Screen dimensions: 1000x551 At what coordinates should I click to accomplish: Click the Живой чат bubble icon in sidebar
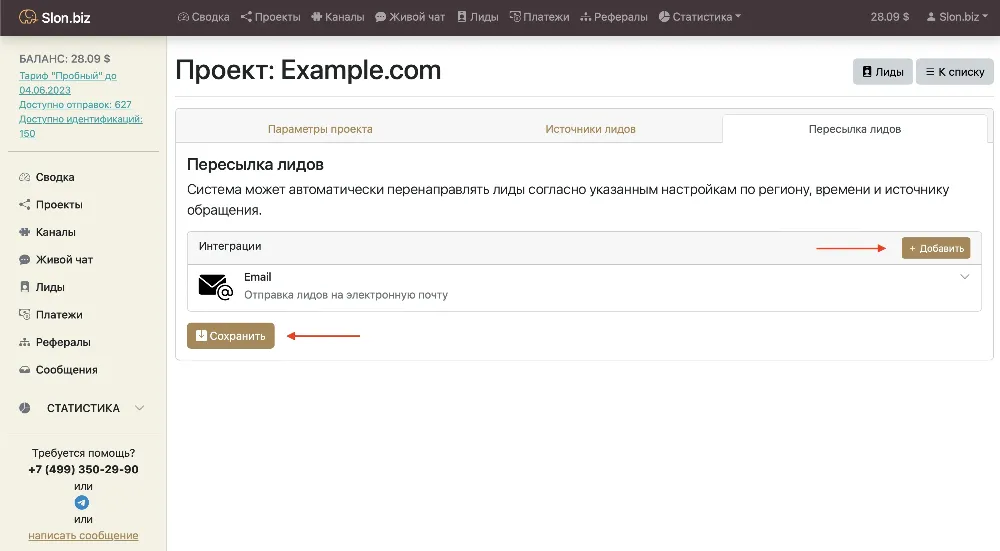pyautogui.click(x=24, y=260)
